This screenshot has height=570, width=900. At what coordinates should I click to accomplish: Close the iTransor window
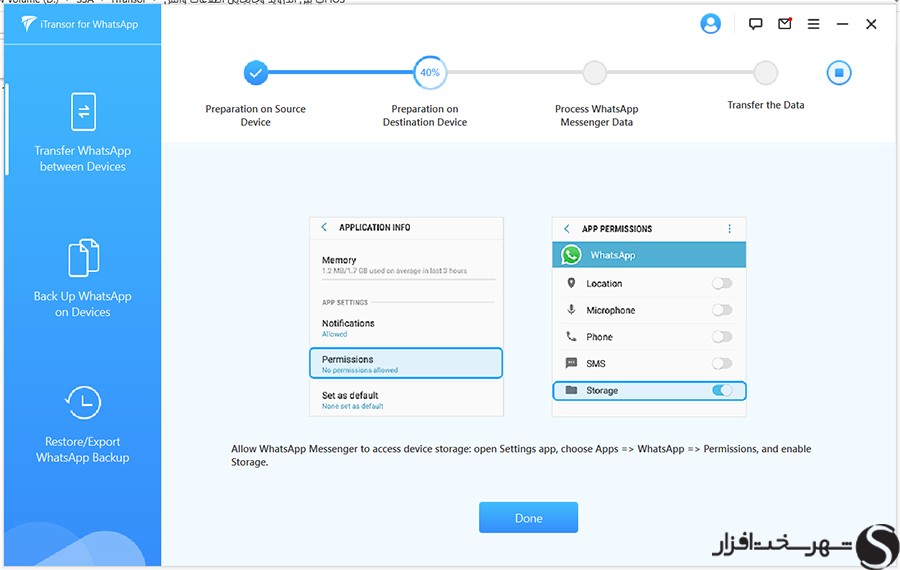(x=871, y=24)
